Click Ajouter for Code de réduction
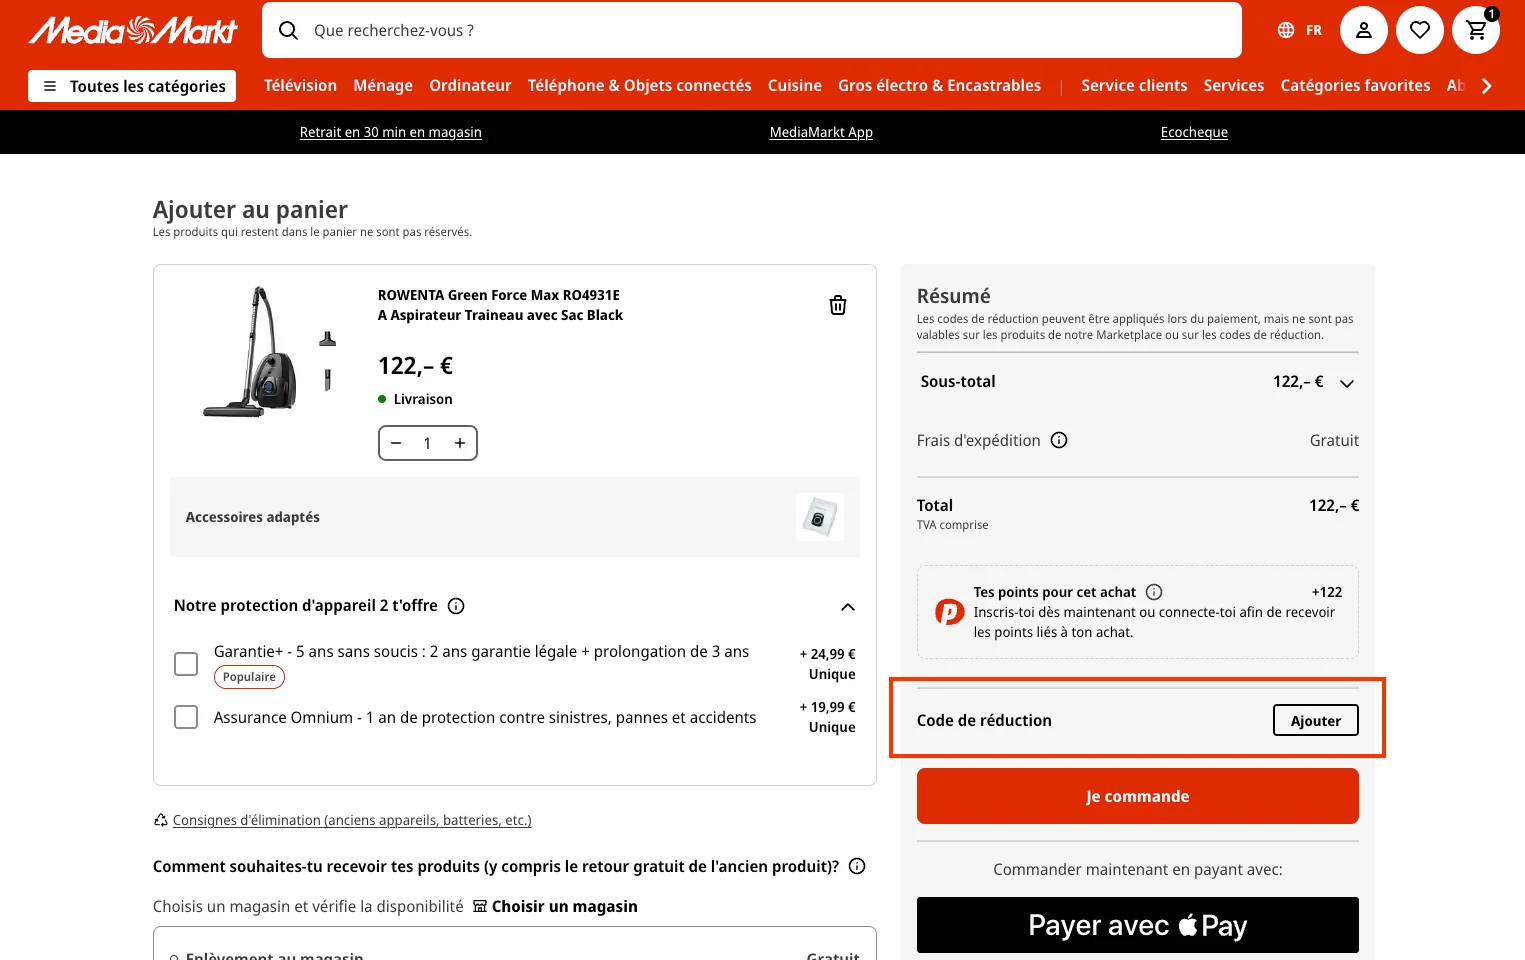Viewport: 1525px width, 960px height. pos(1316,720)
